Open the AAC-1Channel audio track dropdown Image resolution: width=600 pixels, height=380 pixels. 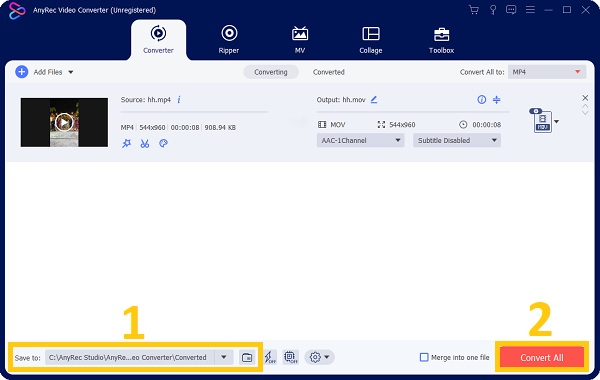360,140
